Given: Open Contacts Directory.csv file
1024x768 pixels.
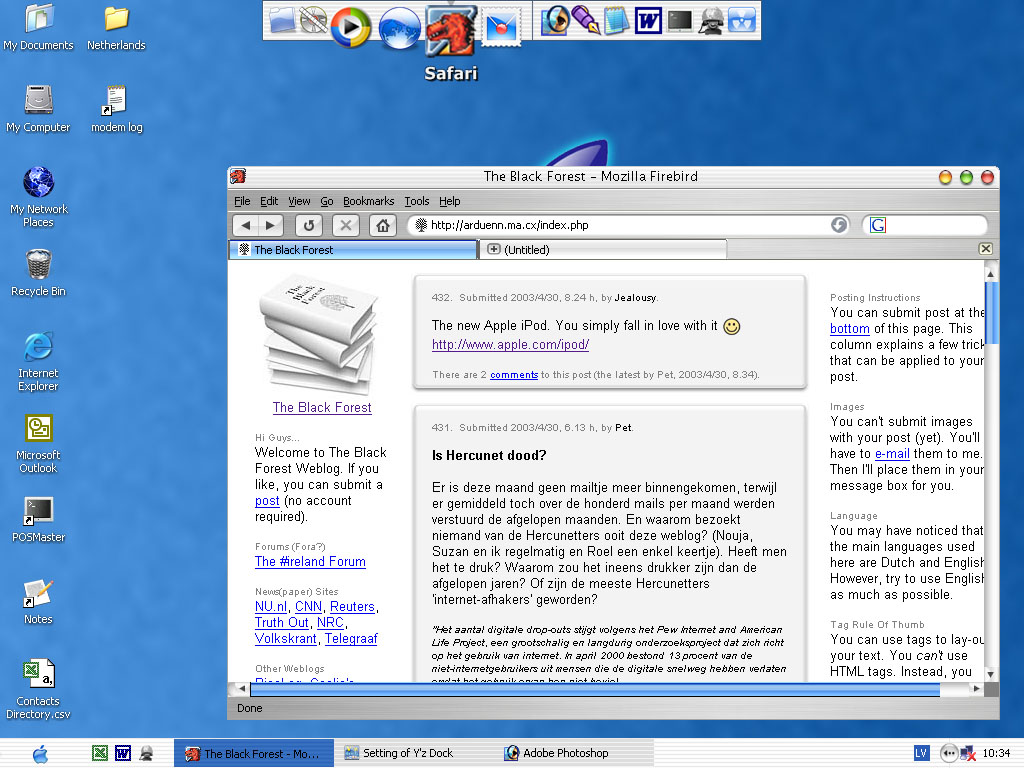Looking at the screenshot, I should point(39,688).
